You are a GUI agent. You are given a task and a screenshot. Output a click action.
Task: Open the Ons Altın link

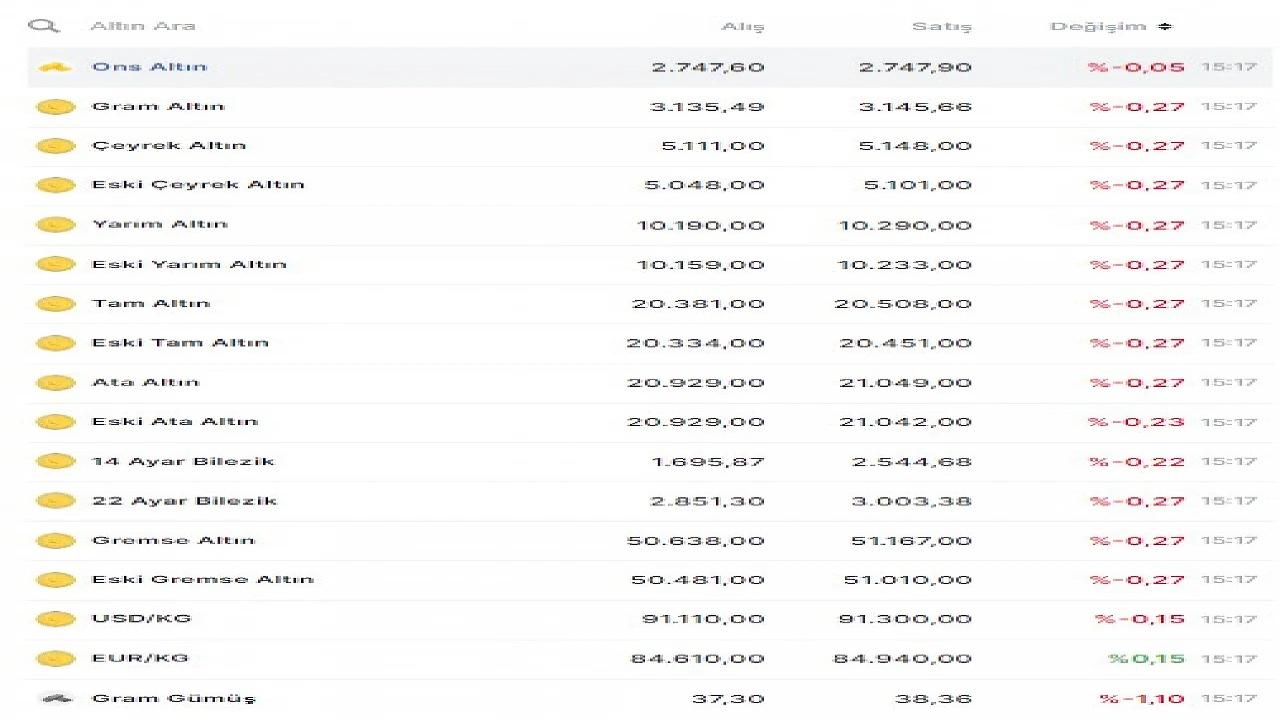[149, 67]
